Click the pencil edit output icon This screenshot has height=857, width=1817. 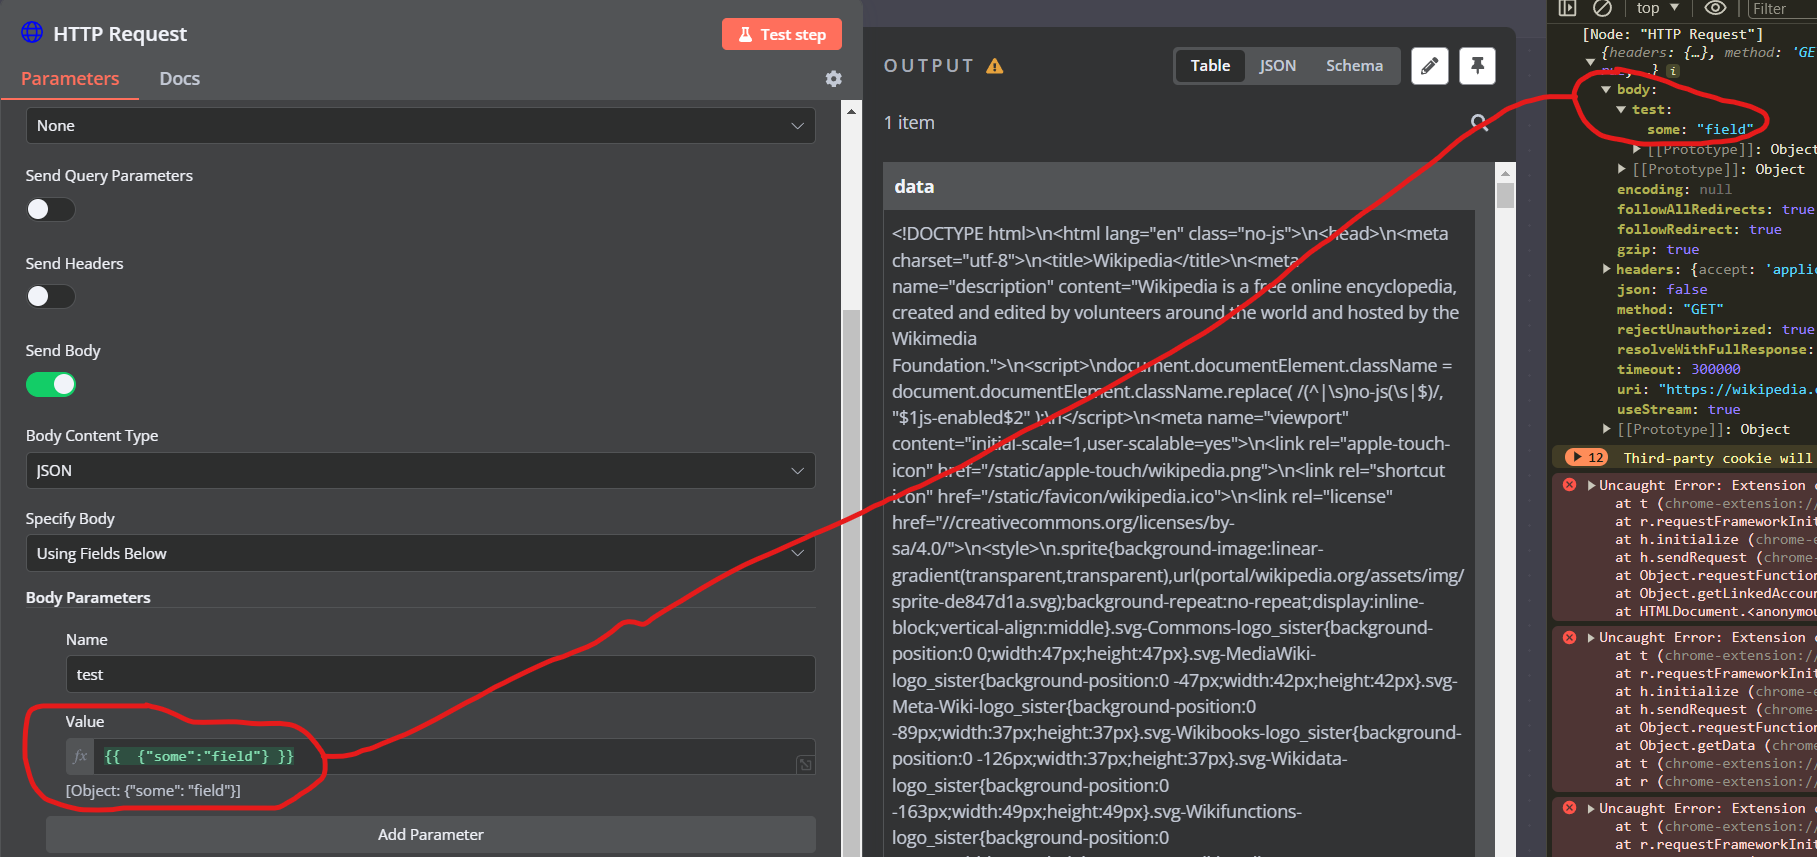[1429, 66]
